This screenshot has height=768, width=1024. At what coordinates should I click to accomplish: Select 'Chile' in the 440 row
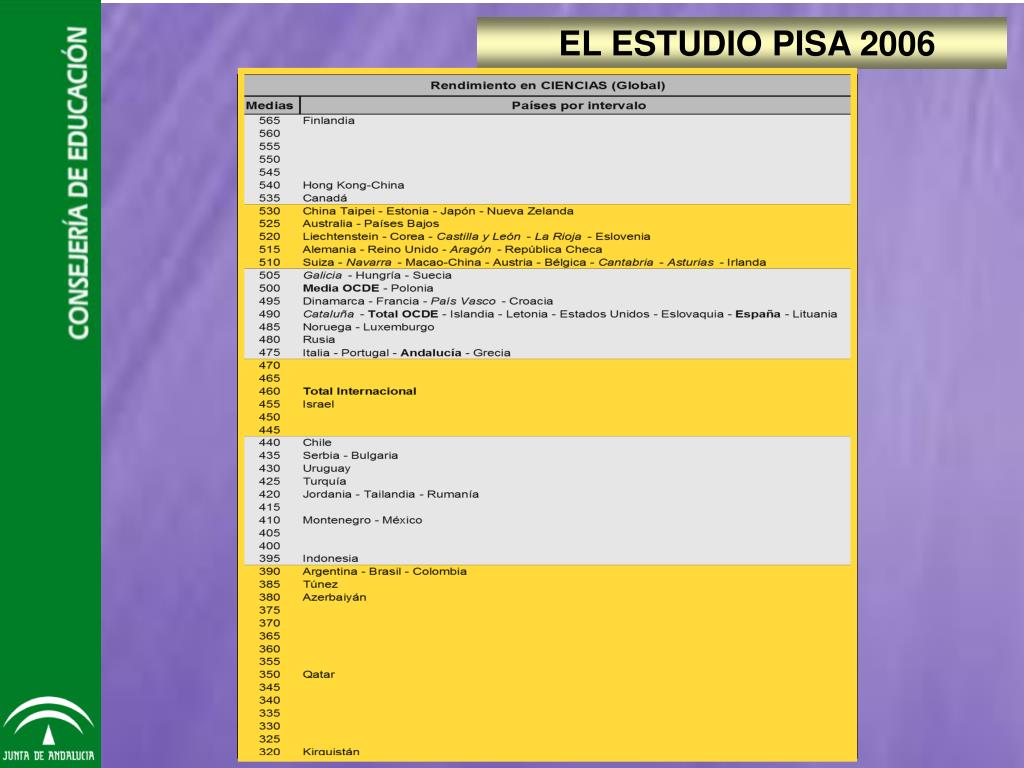point(317,443)
